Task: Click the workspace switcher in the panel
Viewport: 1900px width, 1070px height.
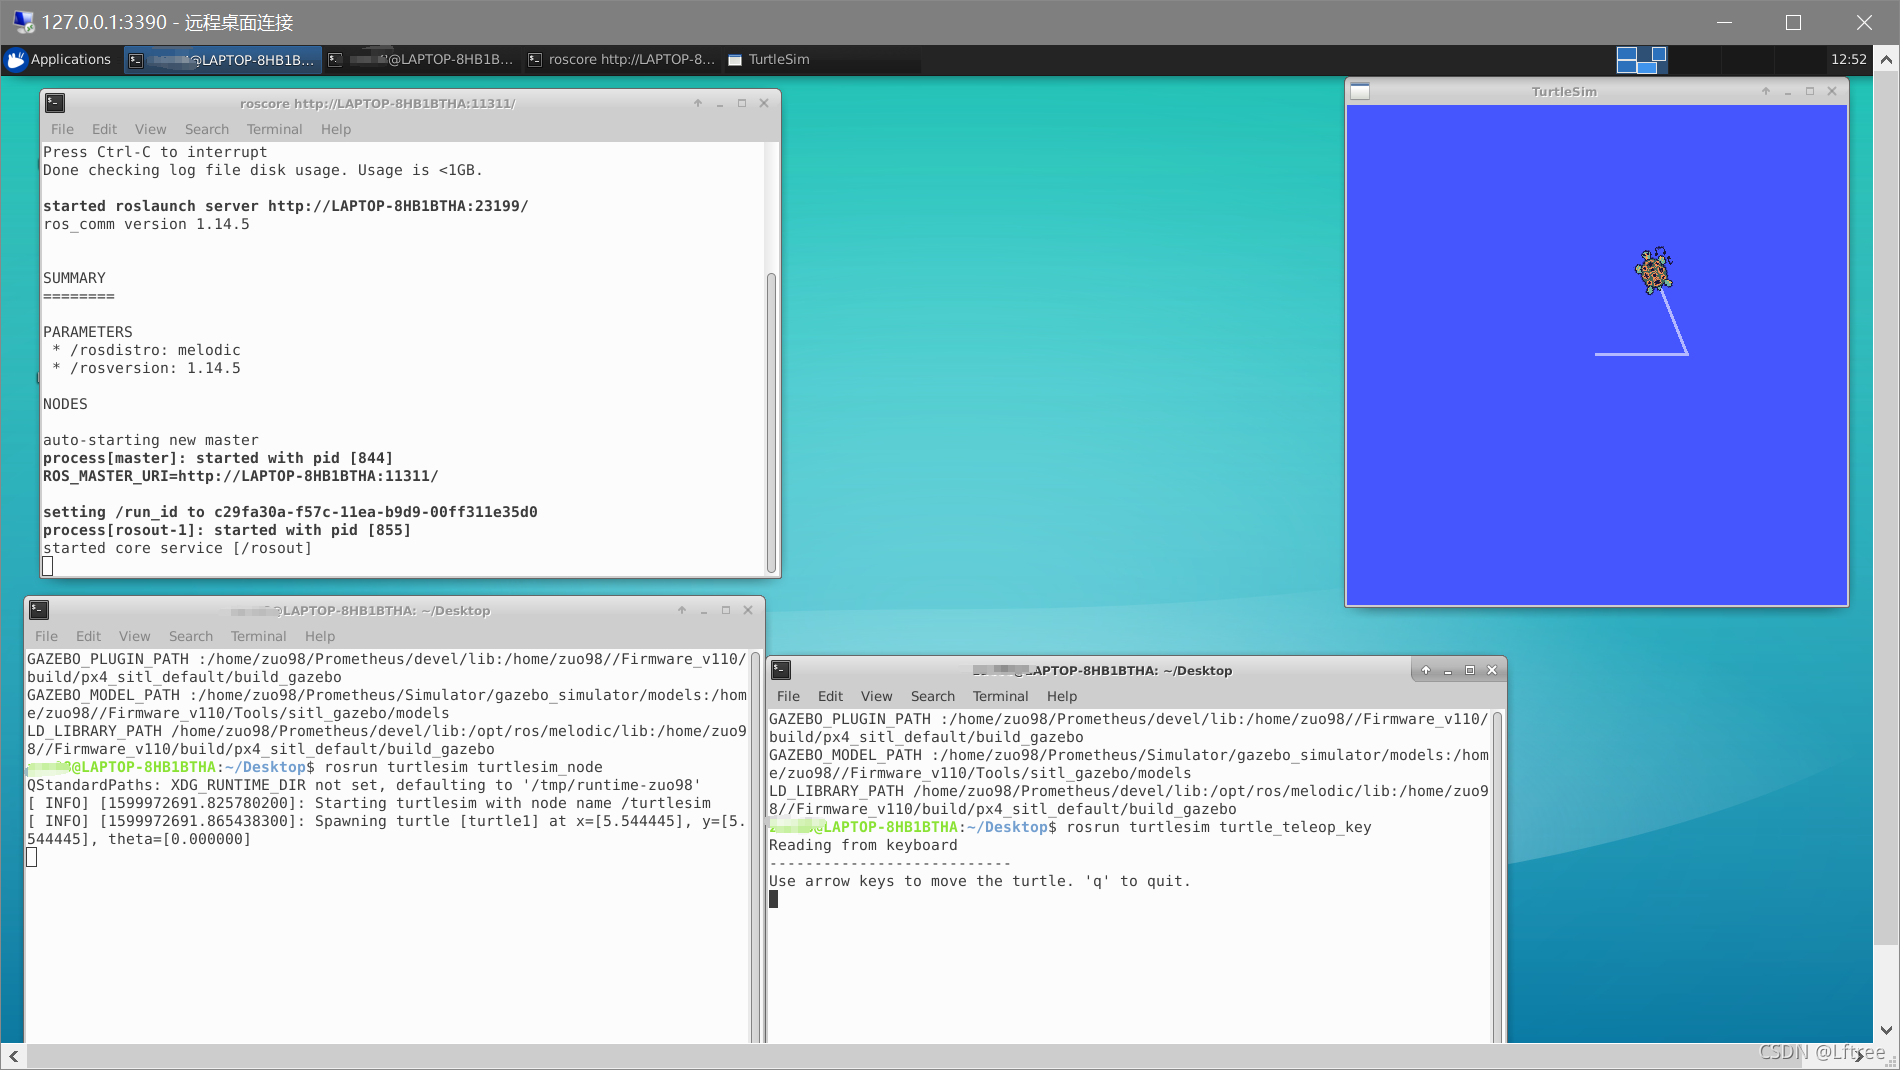Action: pyautogui.click(x=1641, y=60)
